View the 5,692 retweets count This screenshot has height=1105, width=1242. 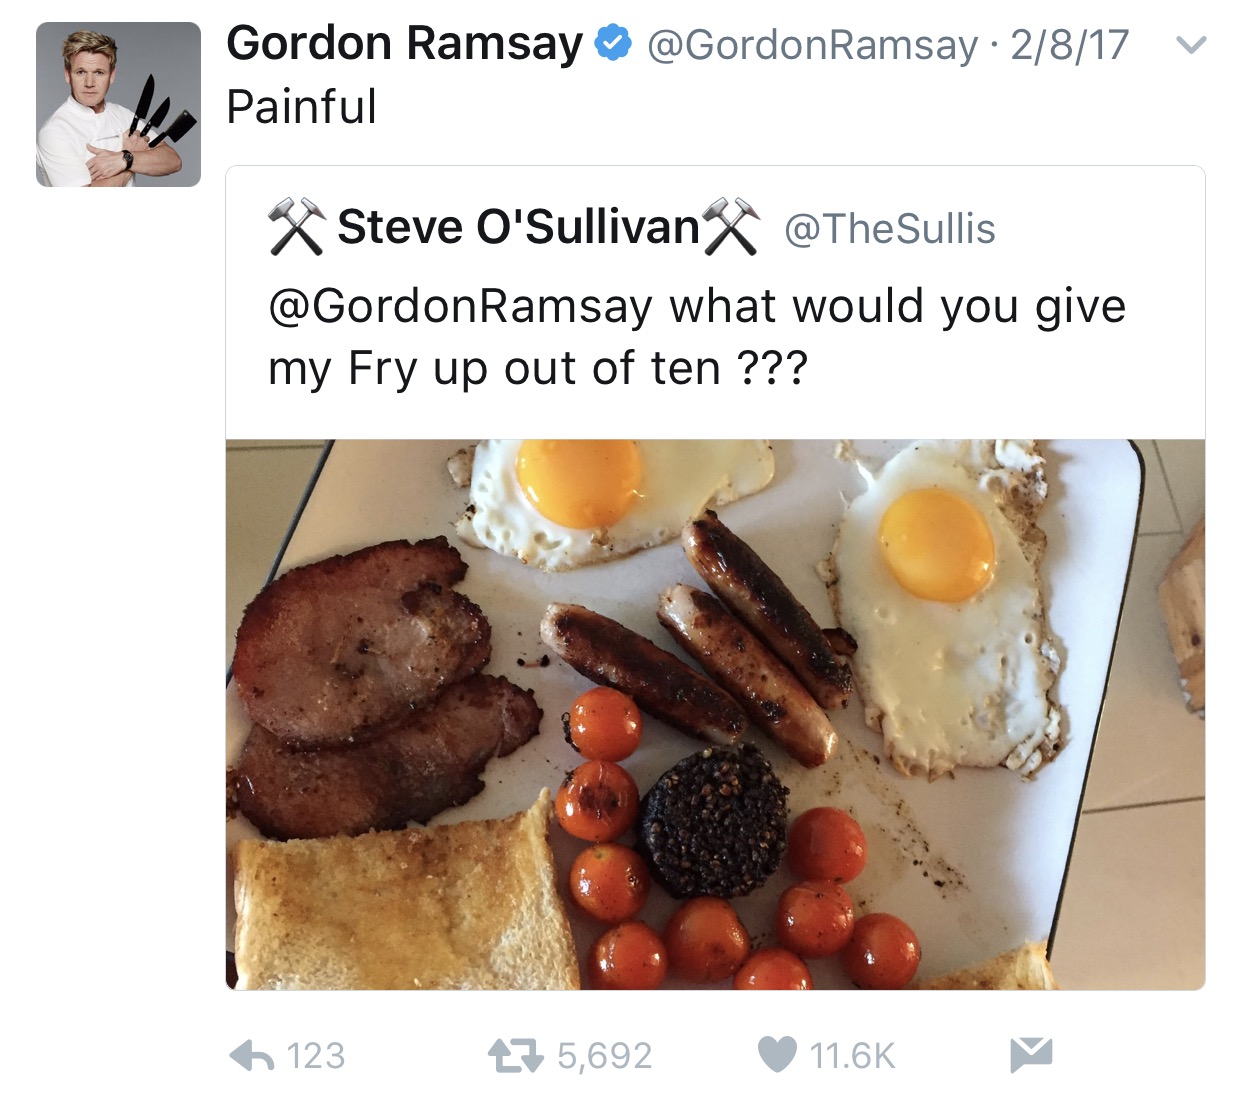604,1056
